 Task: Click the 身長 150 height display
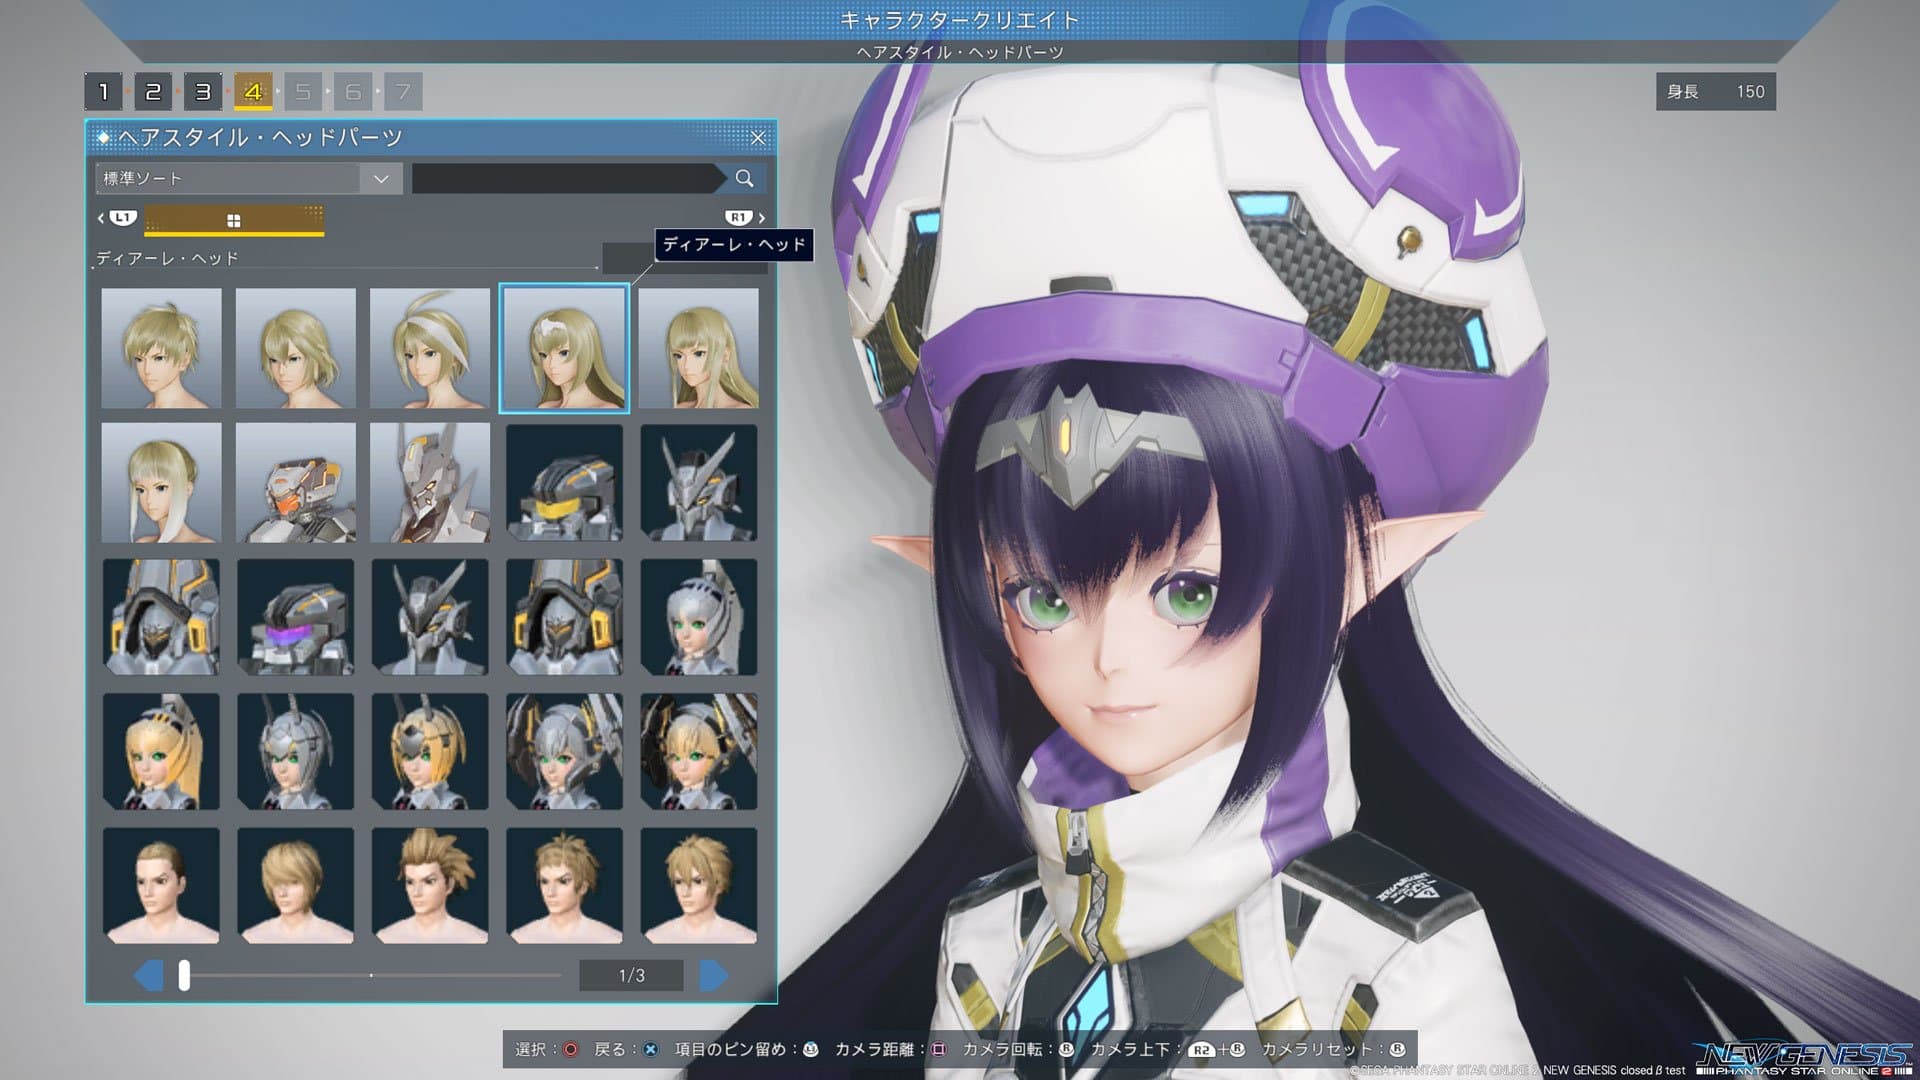(x=1716, y=91)
